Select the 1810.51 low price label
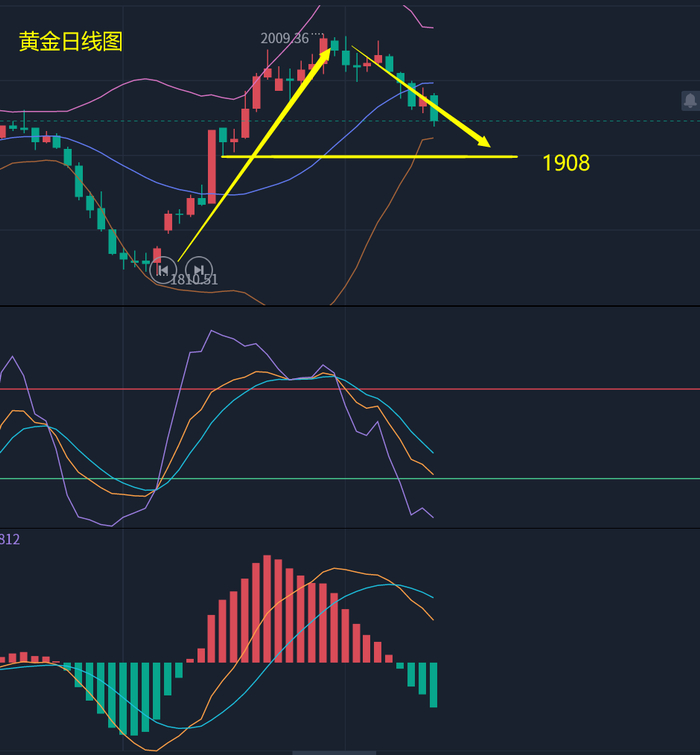 (194, 280)
